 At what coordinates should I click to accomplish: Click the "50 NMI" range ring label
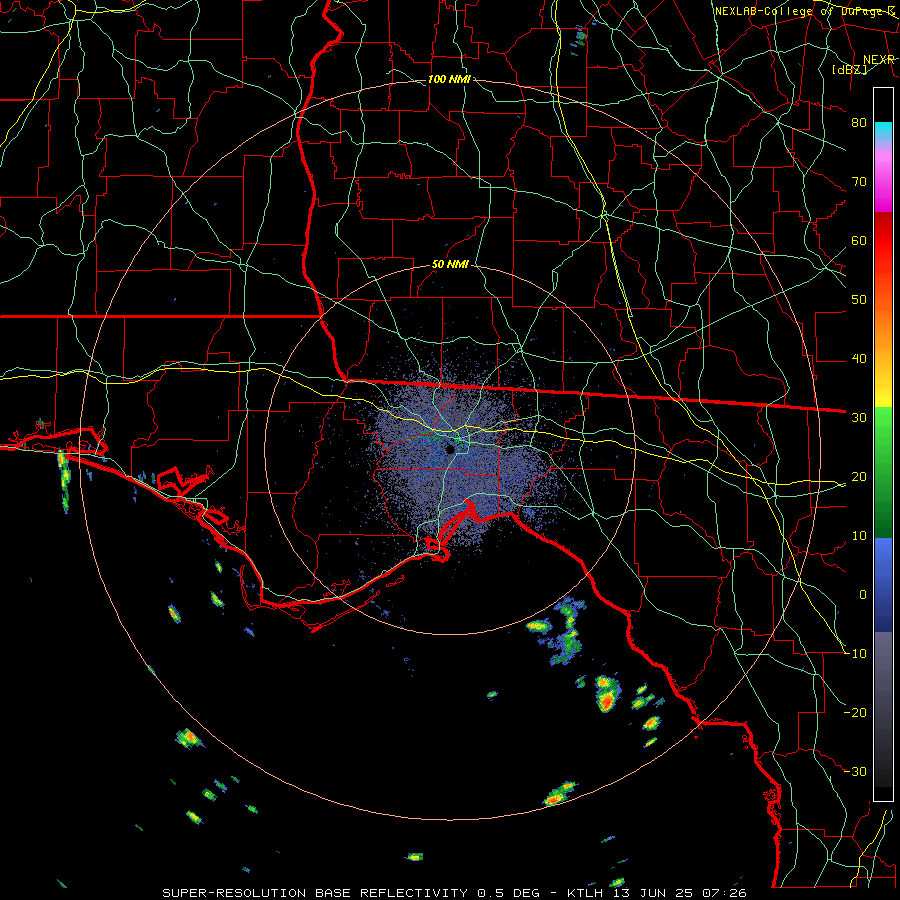(450, 265)
